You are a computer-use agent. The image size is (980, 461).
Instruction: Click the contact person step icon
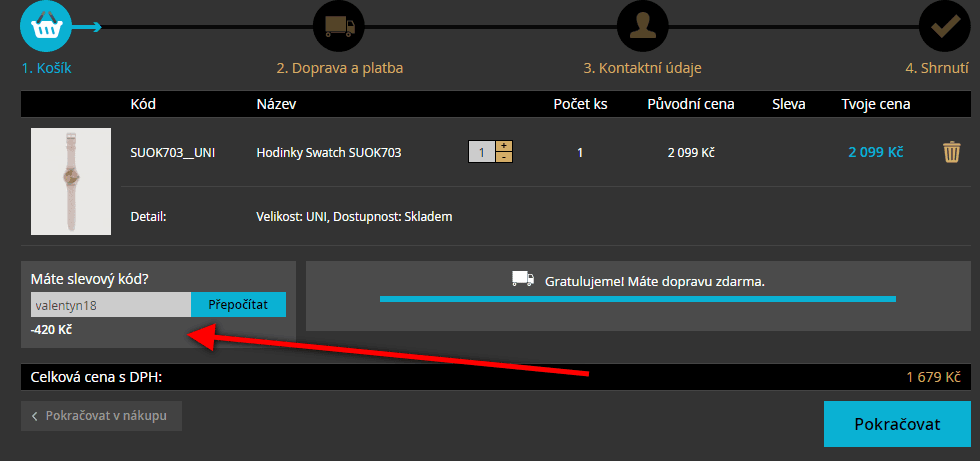point(642,27)
